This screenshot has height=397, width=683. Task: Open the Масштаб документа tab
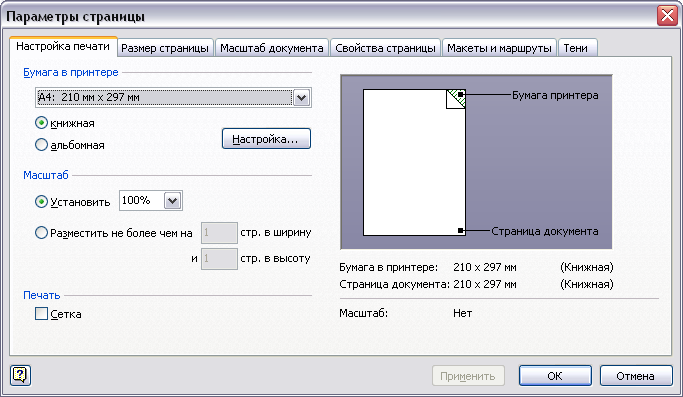pyautogui.click(x=272, y=48)
